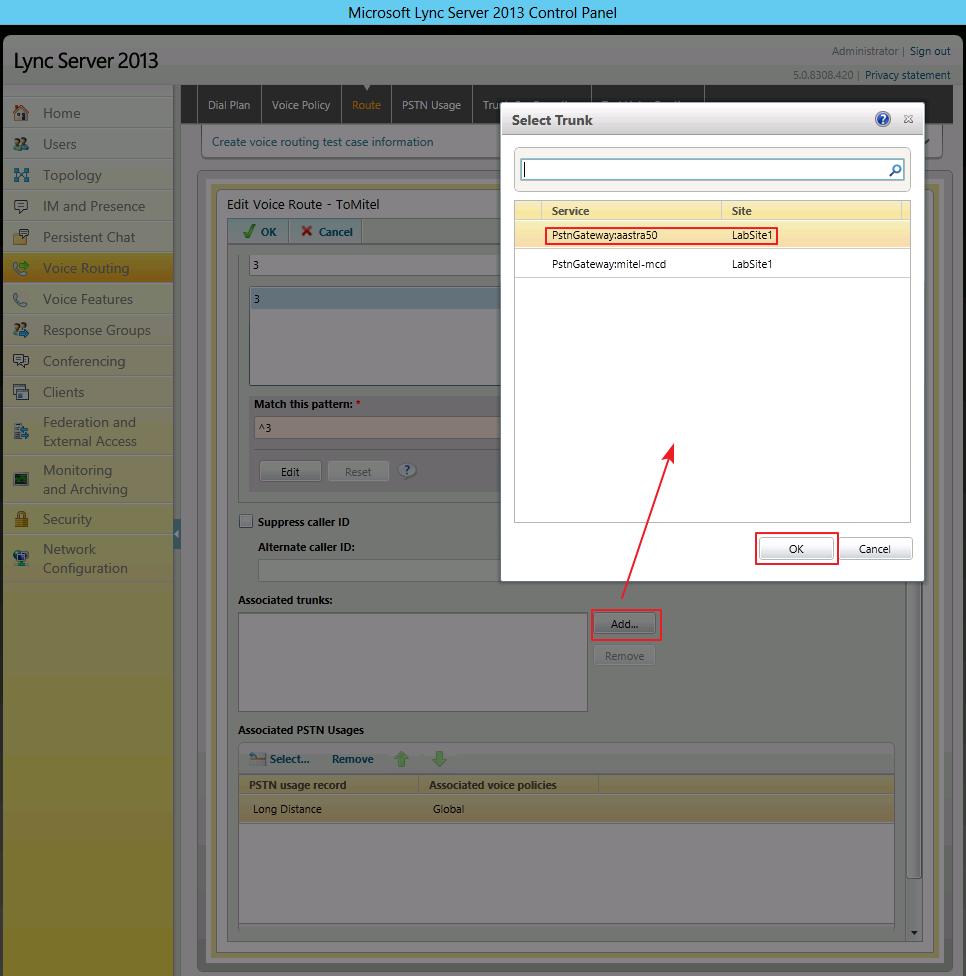Click the help icon in Select Trunk dialog
This screenshot has height=976, width=966.
click(x=882, y=119)
